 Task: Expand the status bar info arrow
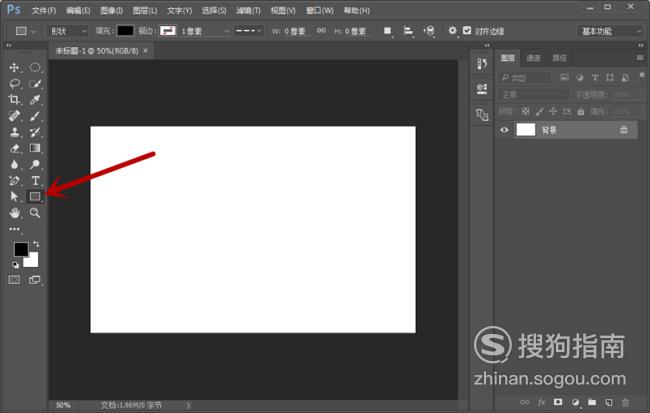(189, 406)
